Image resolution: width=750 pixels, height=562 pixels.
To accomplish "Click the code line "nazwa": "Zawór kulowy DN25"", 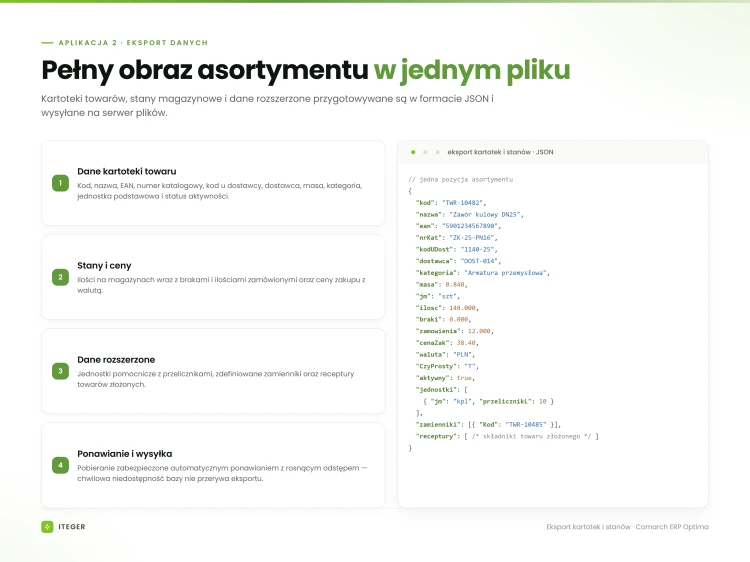I will click(469, 214).
